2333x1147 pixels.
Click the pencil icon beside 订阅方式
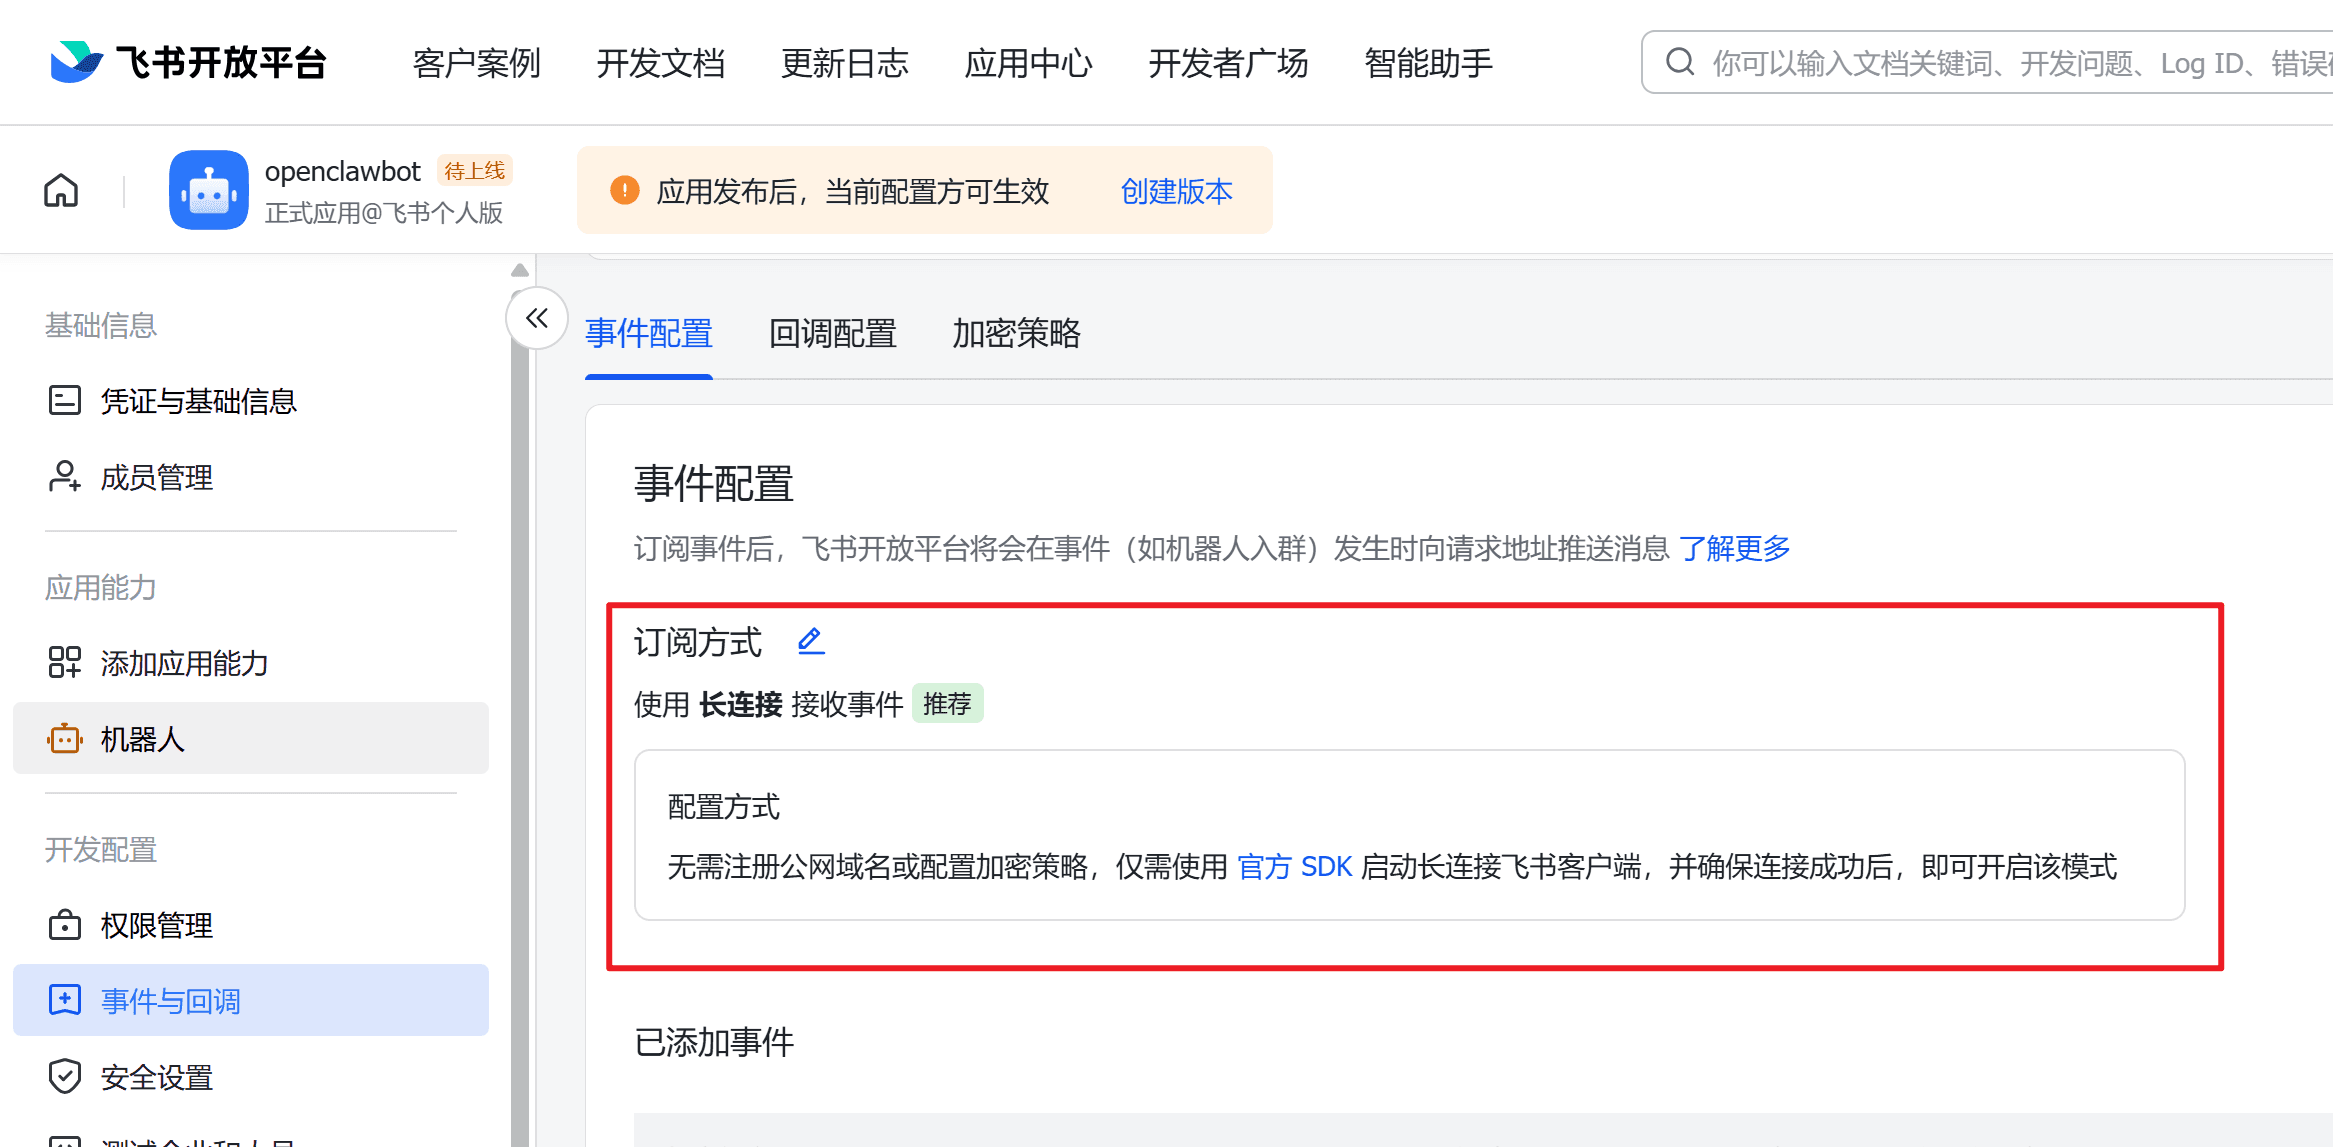click(x=810, y=641)
